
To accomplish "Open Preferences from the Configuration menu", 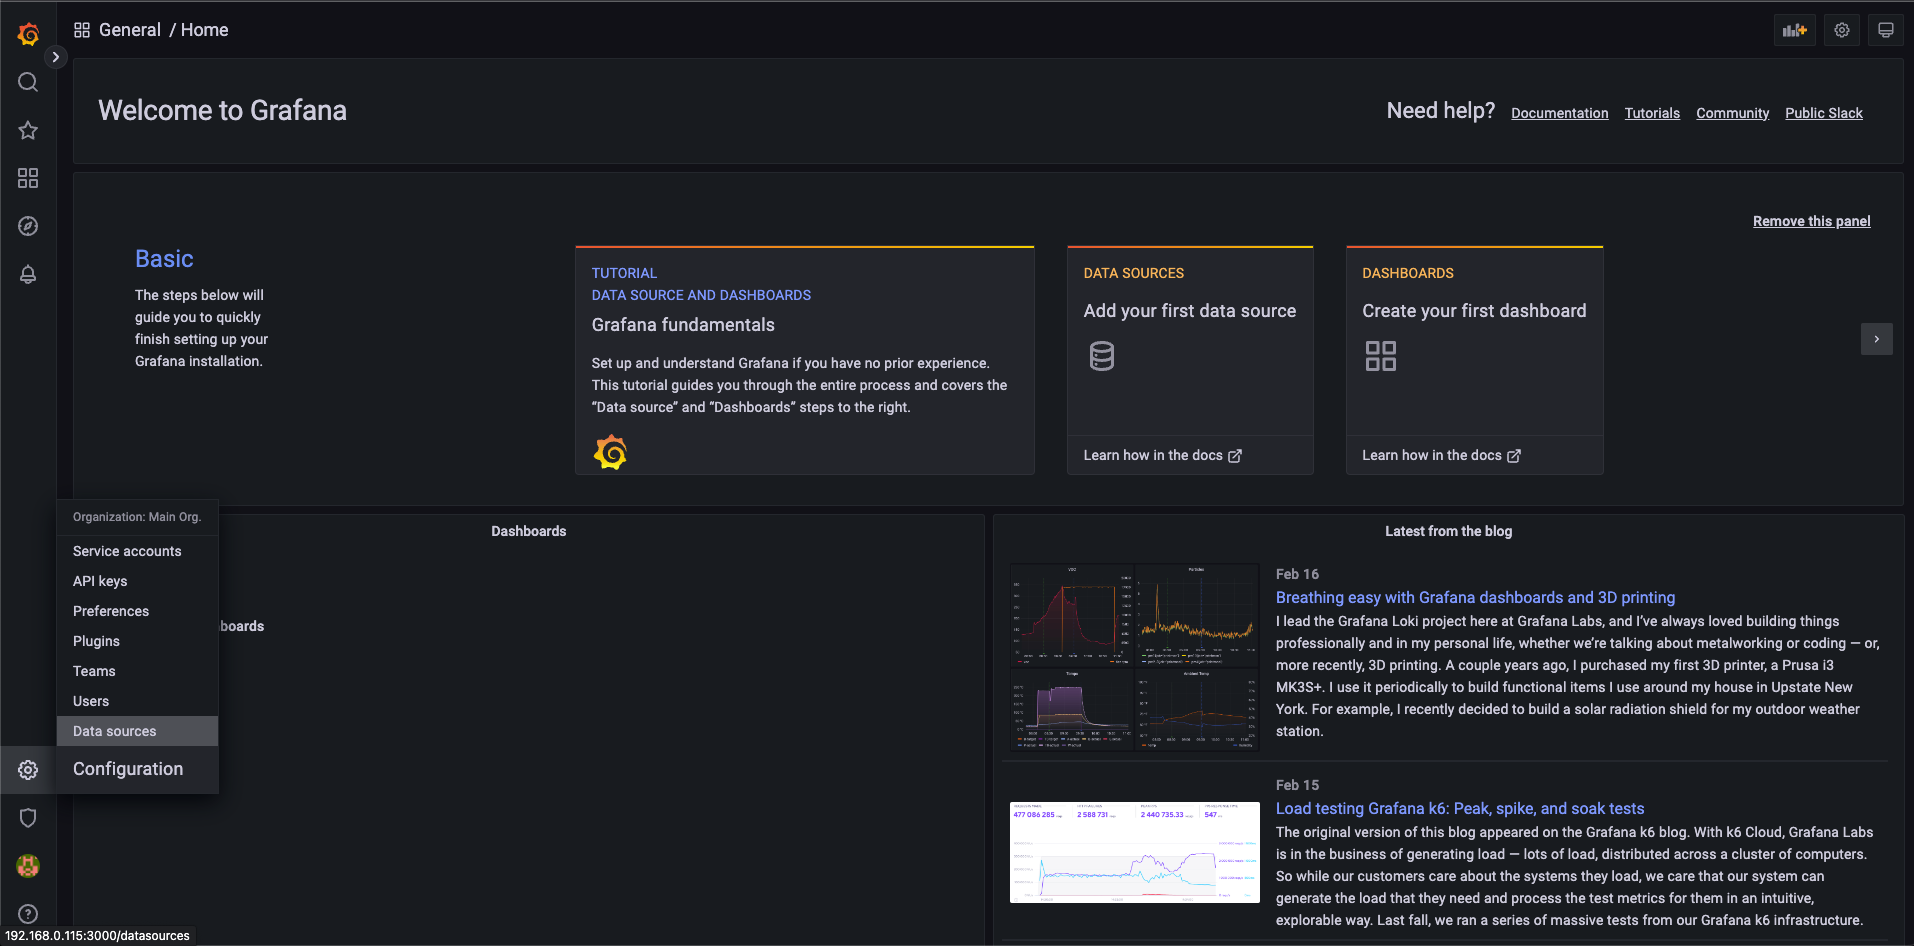I will [x=137, y=611].
